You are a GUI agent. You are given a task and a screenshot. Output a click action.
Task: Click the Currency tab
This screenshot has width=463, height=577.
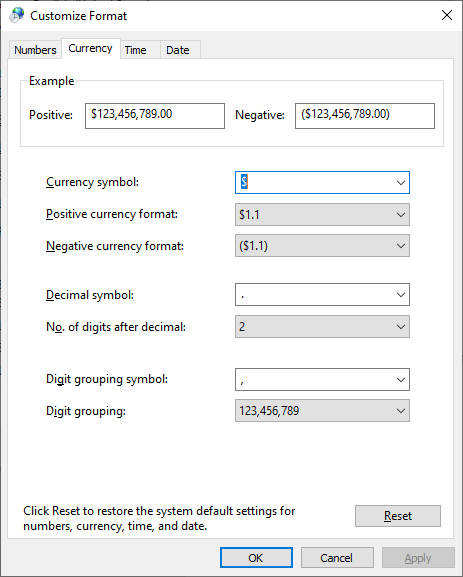[x=91, y=48]
